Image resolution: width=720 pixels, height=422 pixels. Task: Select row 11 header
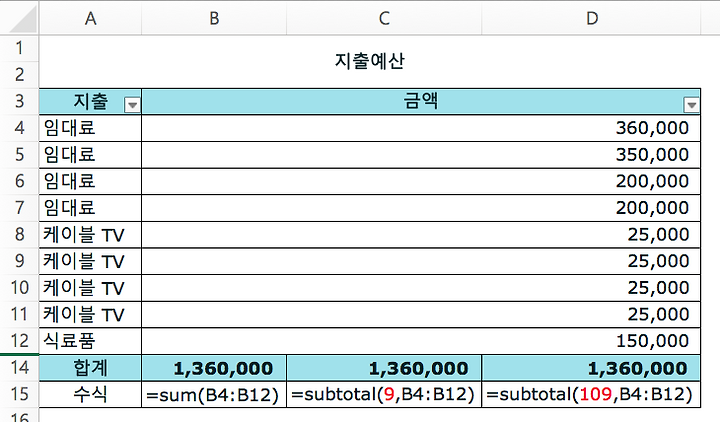(19, 314)
